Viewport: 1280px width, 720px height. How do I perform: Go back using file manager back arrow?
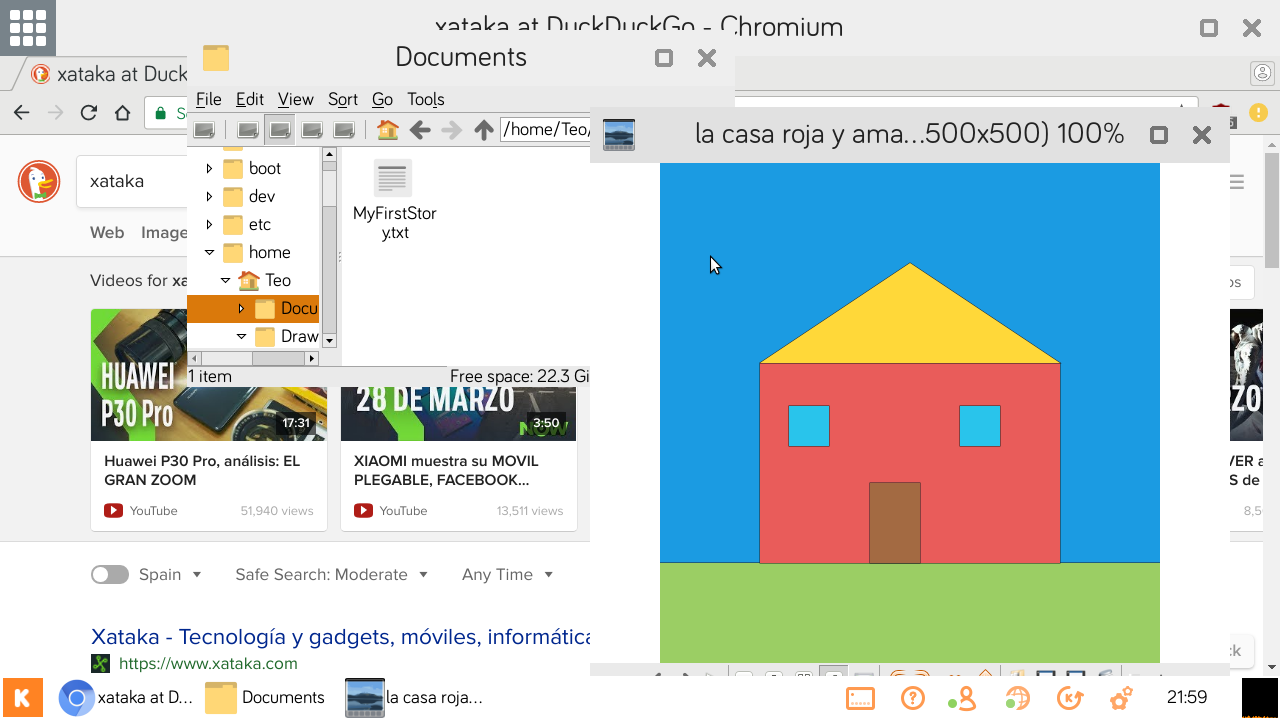[x=420, y=130]
